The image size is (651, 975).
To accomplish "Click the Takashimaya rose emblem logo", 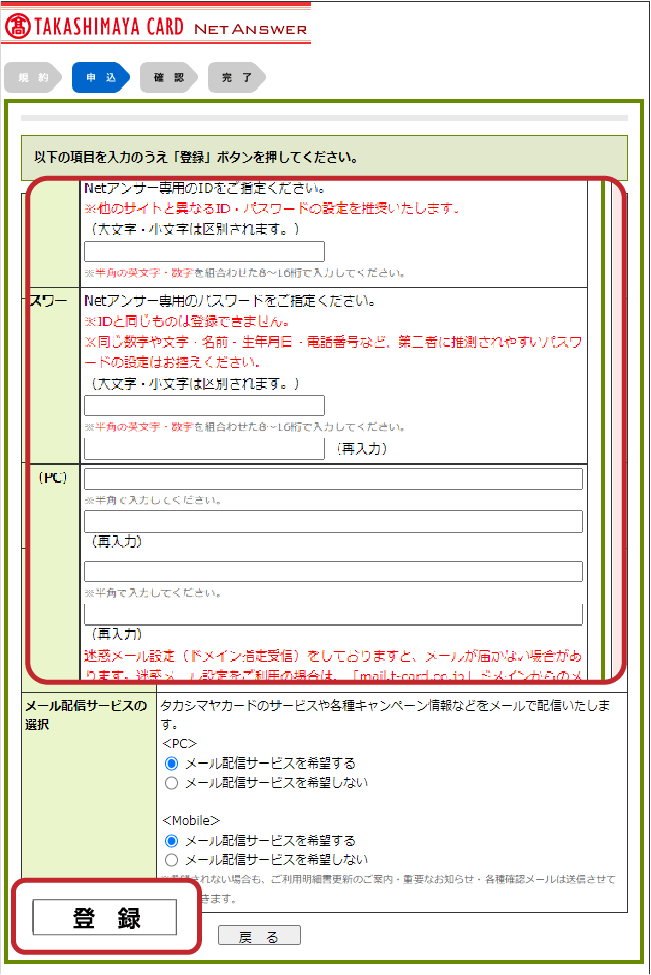I will [x=17, y=27].
